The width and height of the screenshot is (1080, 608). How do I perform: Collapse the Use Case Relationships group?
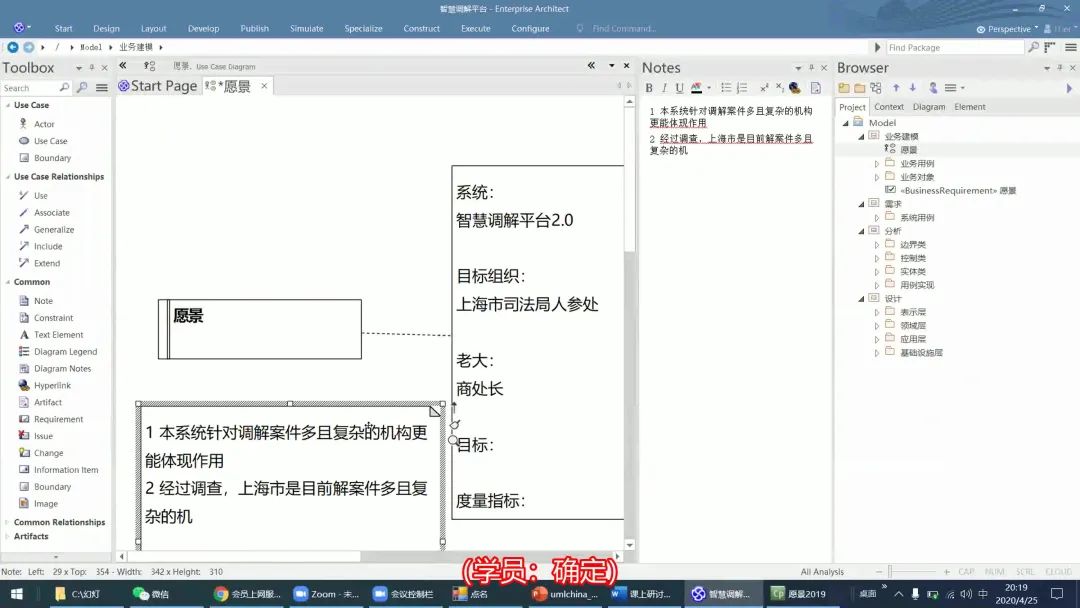pyautogui.click(x=8, y=177)
